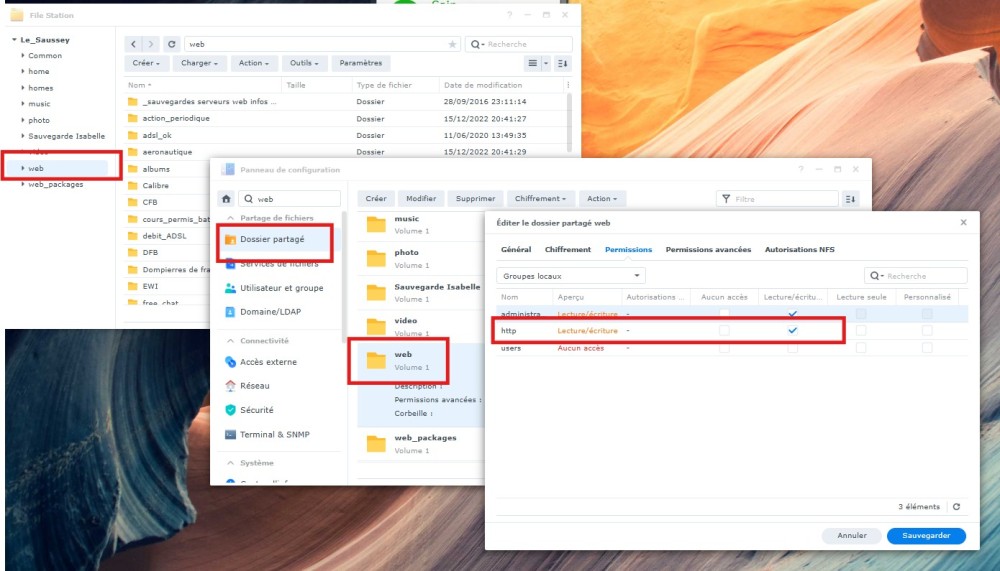Refresh the File Station folder view

[172, 44]
